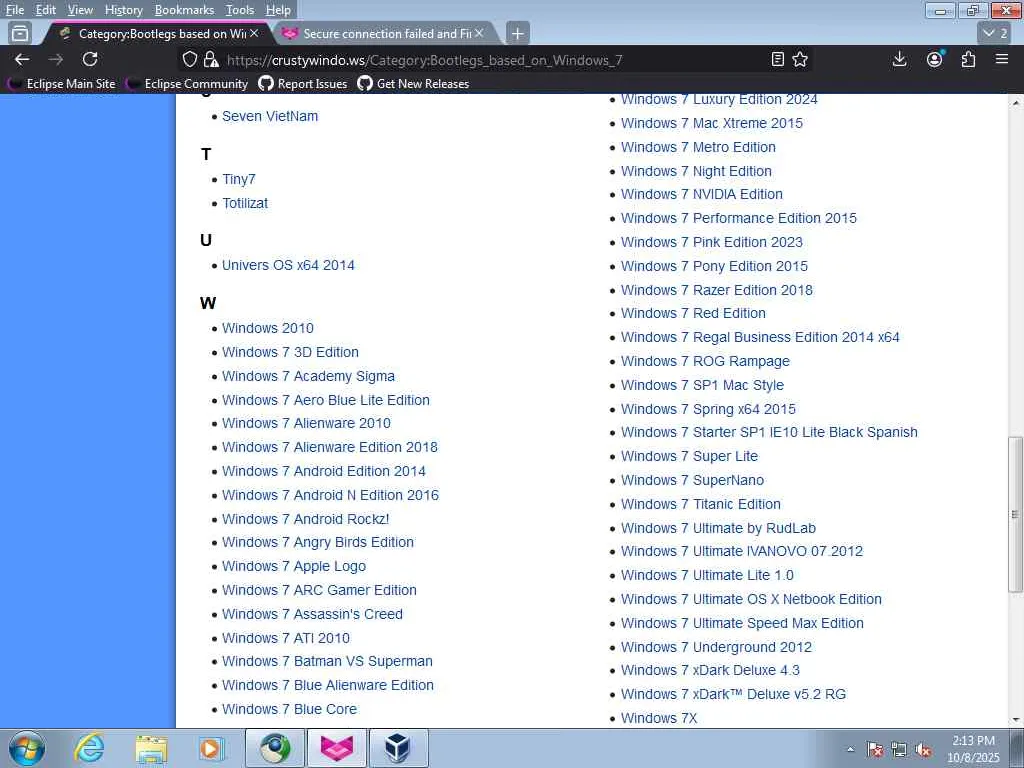Switch to the pink browser taskbar icon
Image resolution: width=1024 pixels, height=768 pixels.
337,748
